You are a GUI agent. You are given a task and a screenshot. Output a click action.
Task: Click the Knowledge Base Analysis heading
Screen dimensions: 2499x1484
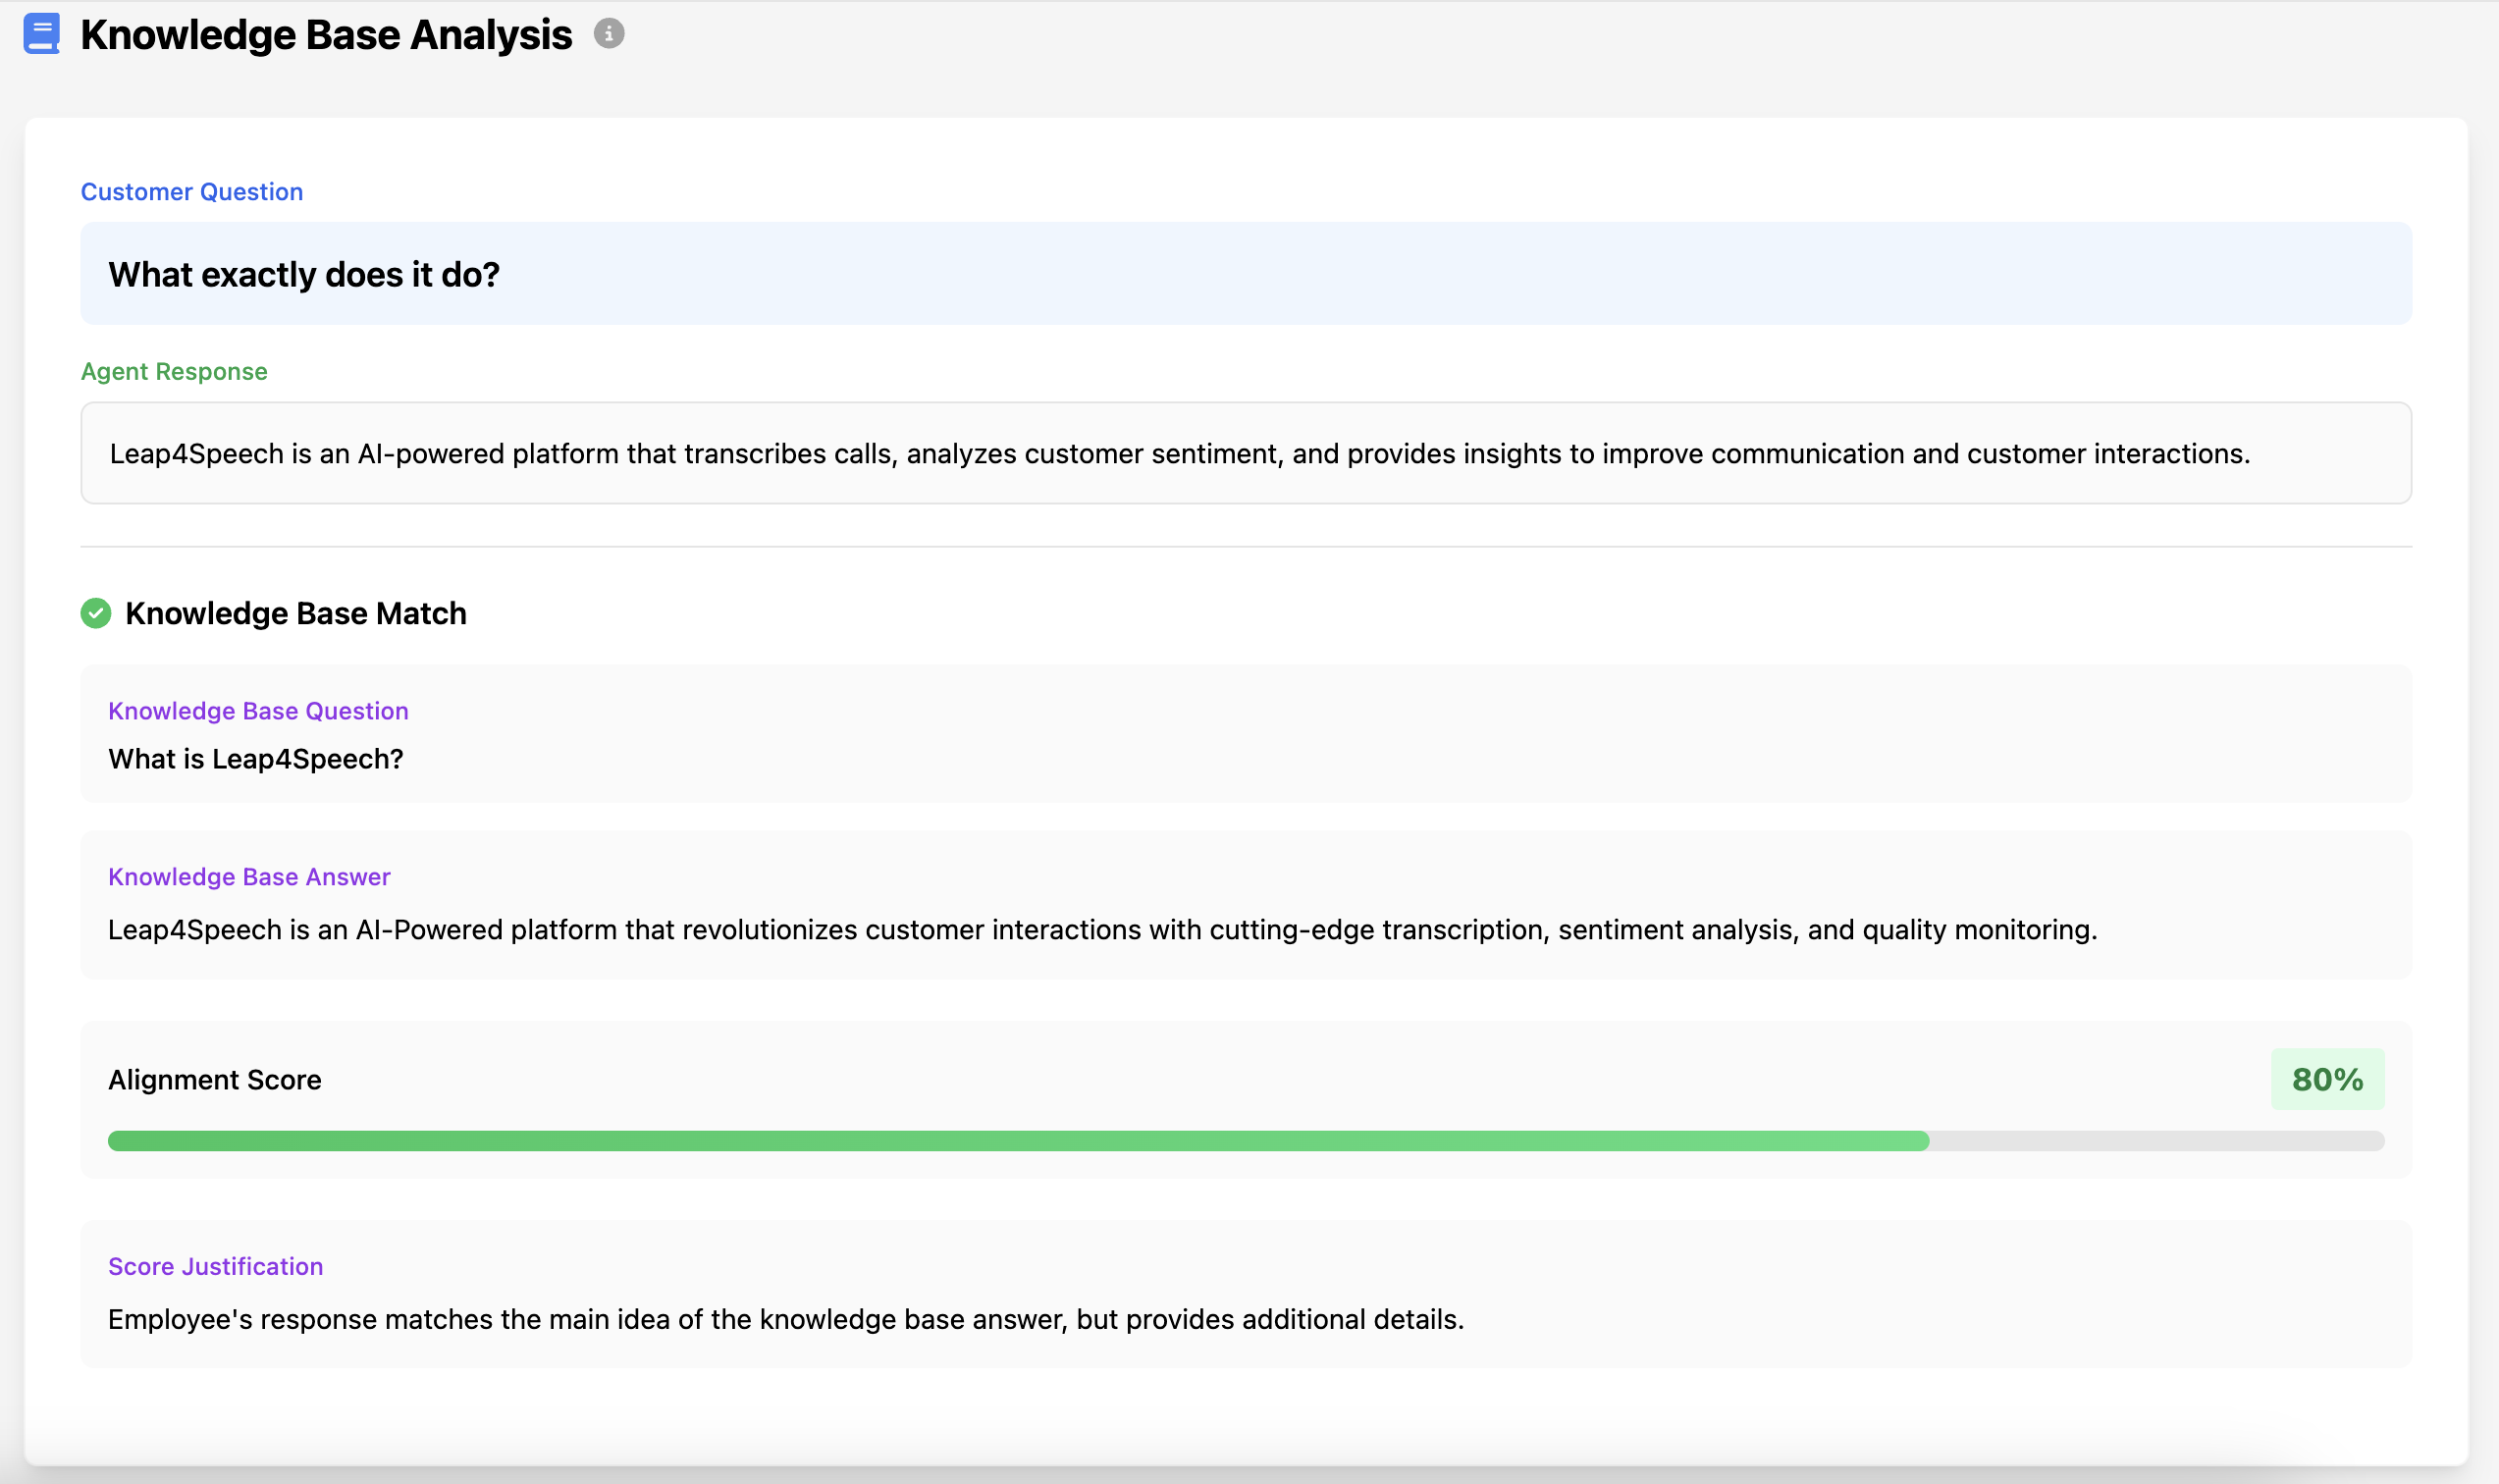click(x=326, y=35)
